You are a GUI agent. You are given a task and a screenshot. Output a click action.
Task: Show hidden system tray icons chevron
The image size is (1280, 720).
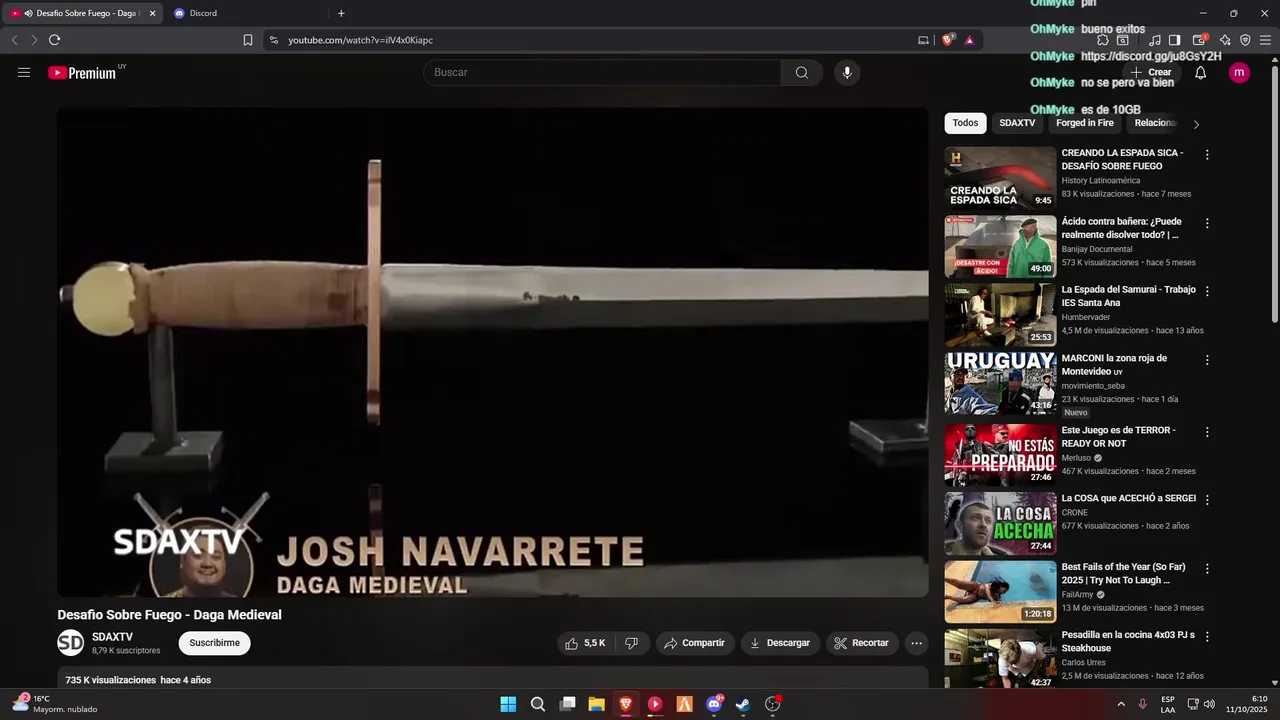click(1120, 704)
